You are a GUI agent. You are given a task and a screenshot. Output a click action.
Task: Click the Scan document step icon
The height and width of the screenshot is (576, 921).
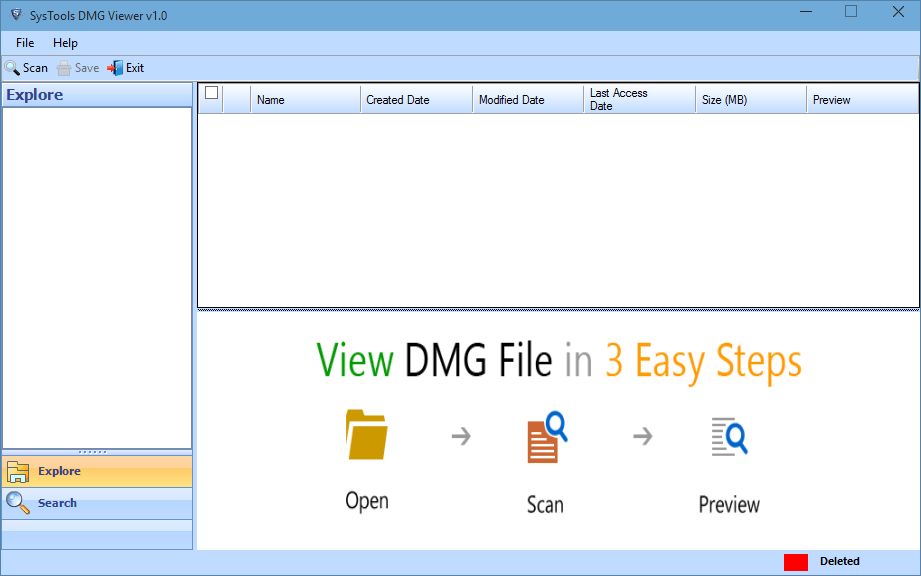[x=545, y=435]
